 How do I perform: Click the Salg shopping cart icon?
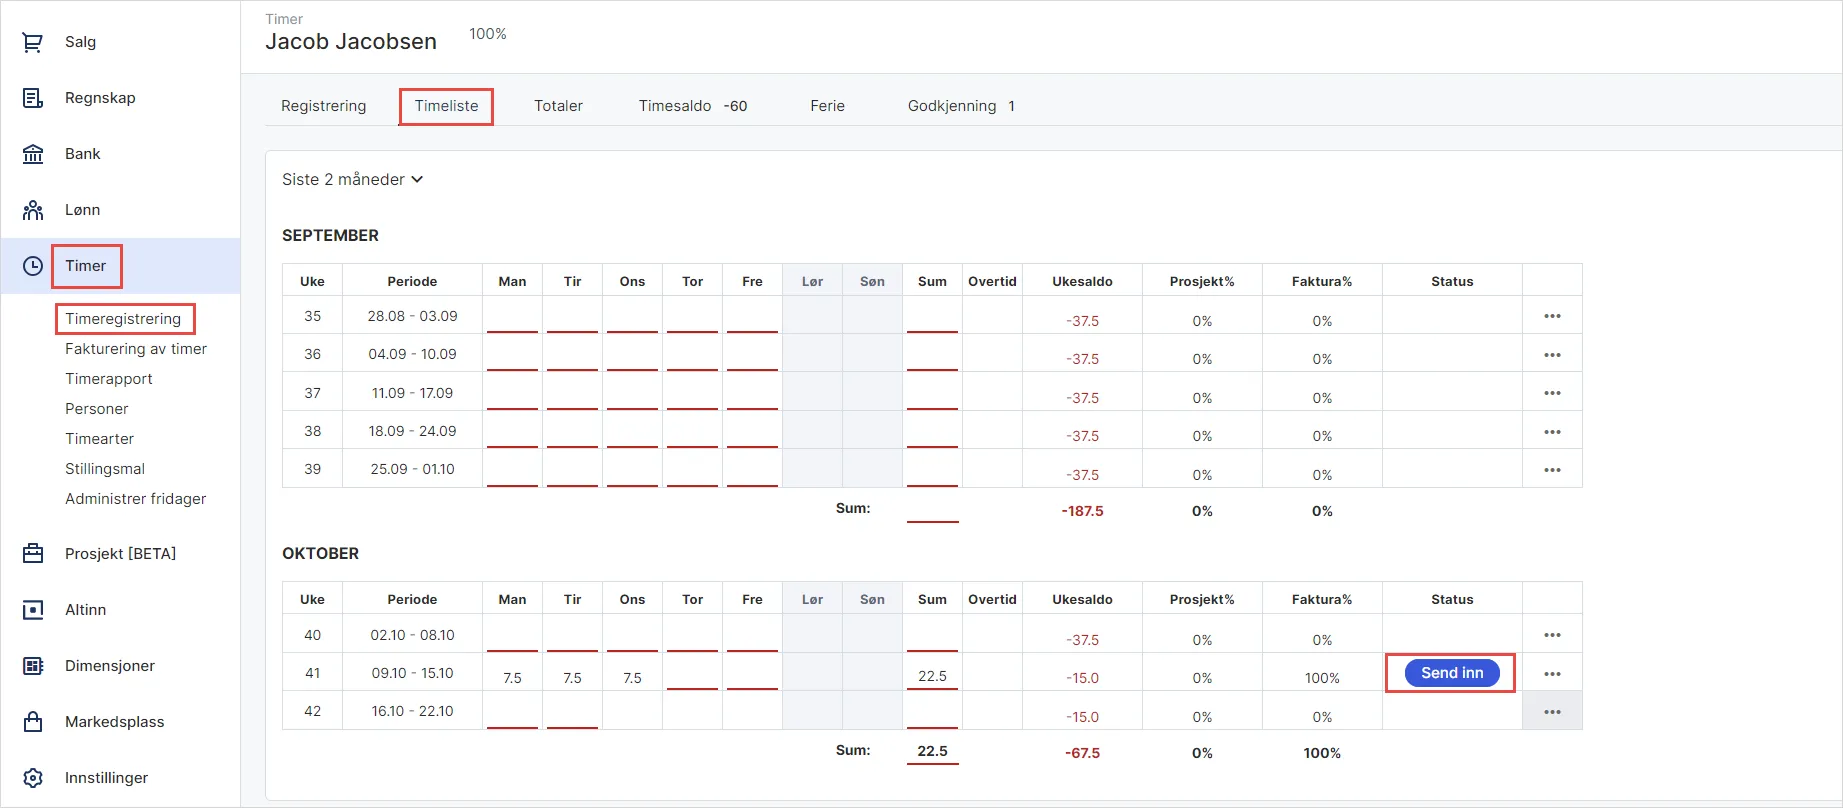[x=33, y=42]
